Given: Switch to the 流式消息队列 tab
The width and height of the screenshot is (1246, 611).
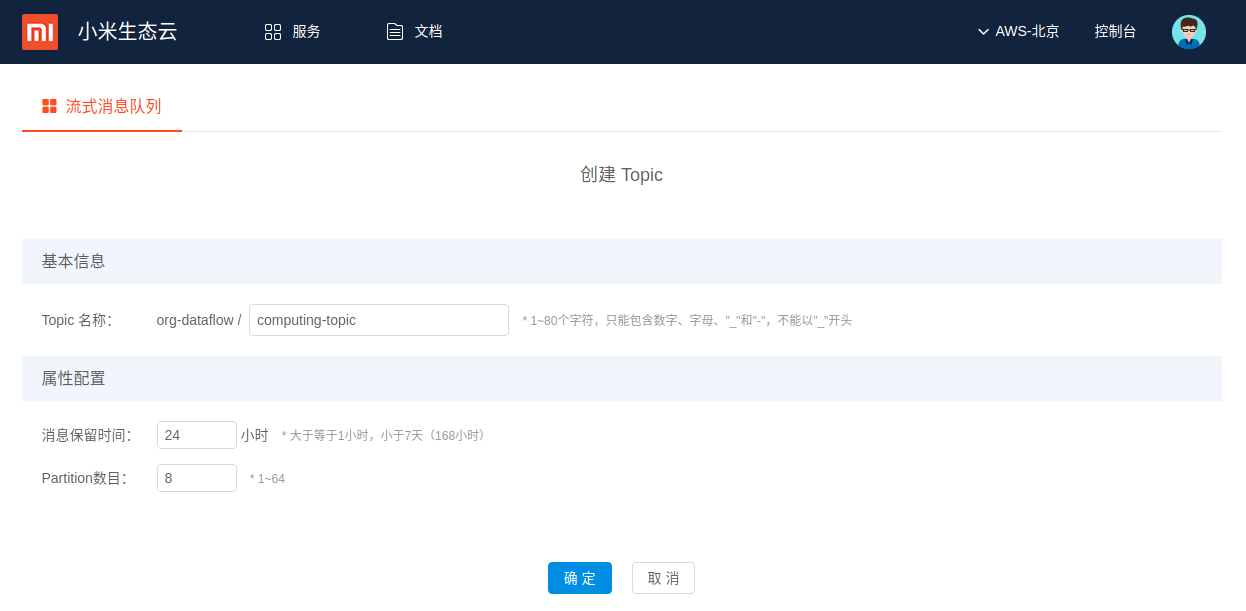Looking at the screenshot, I should pyautogui.click(x=113, y=106).
